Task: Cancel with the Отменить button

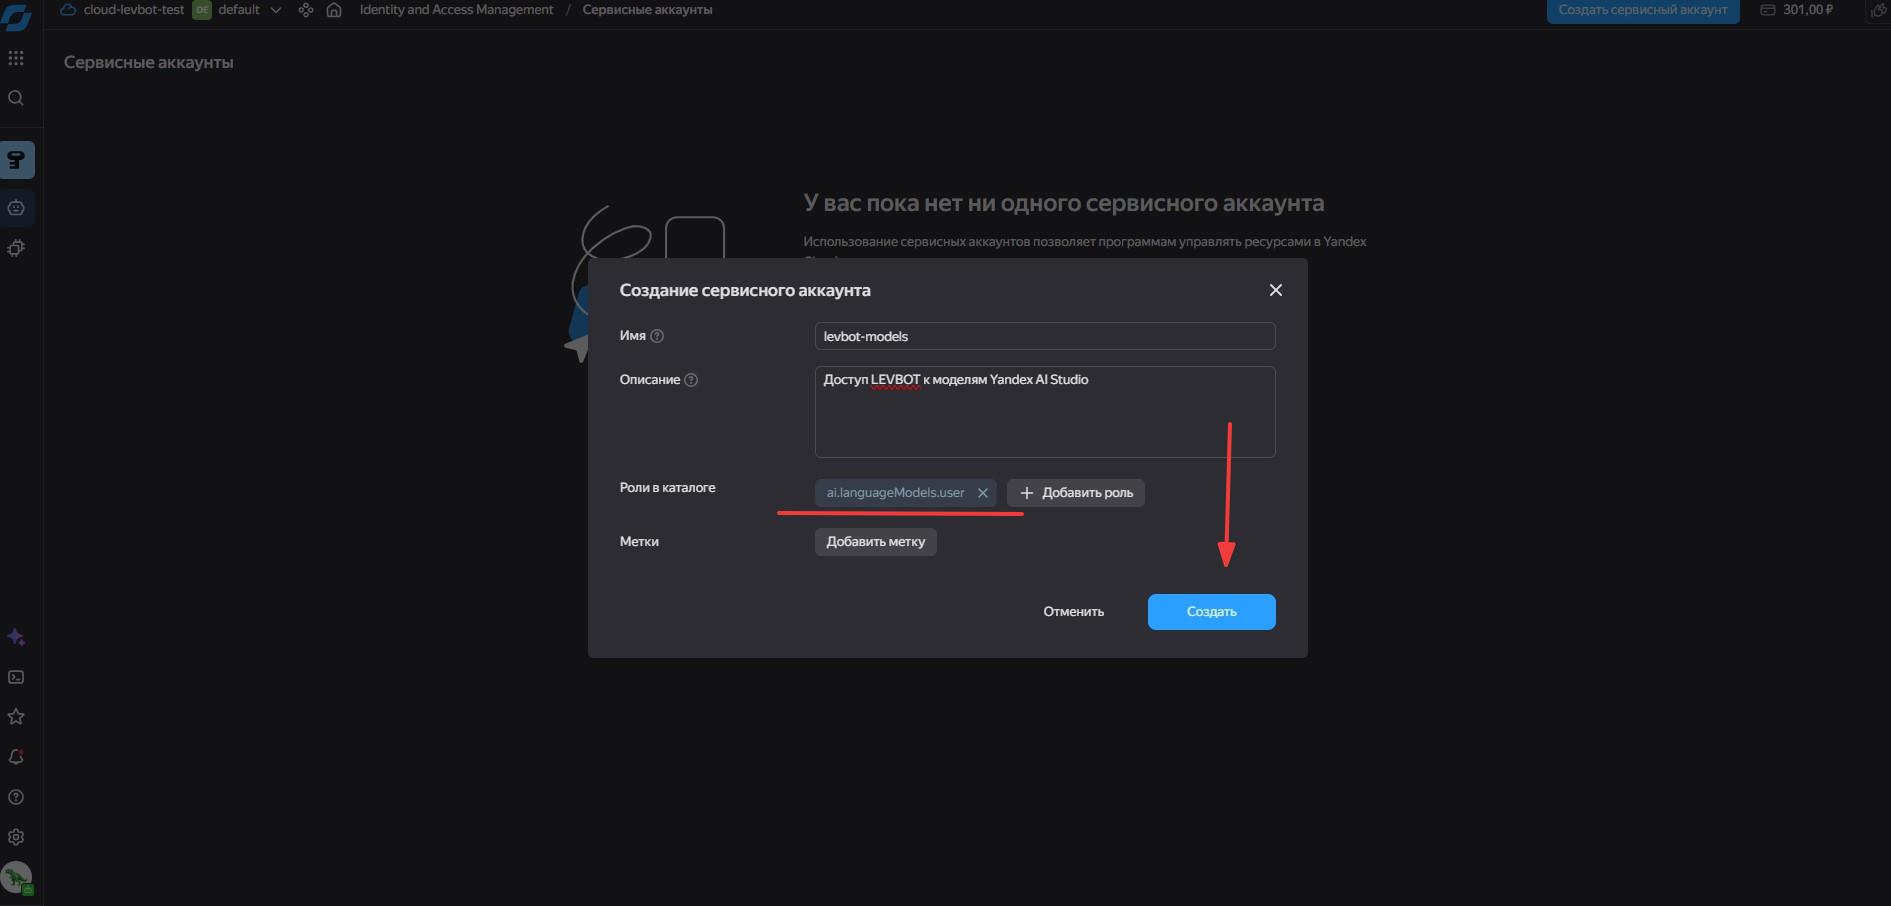Action: [1074, 612]
